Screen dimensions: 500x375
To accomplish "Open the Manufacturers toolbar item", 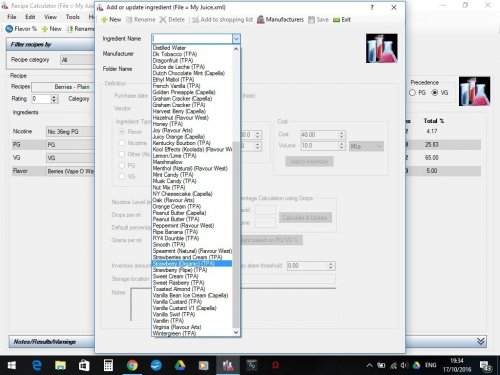I will 280,20.
